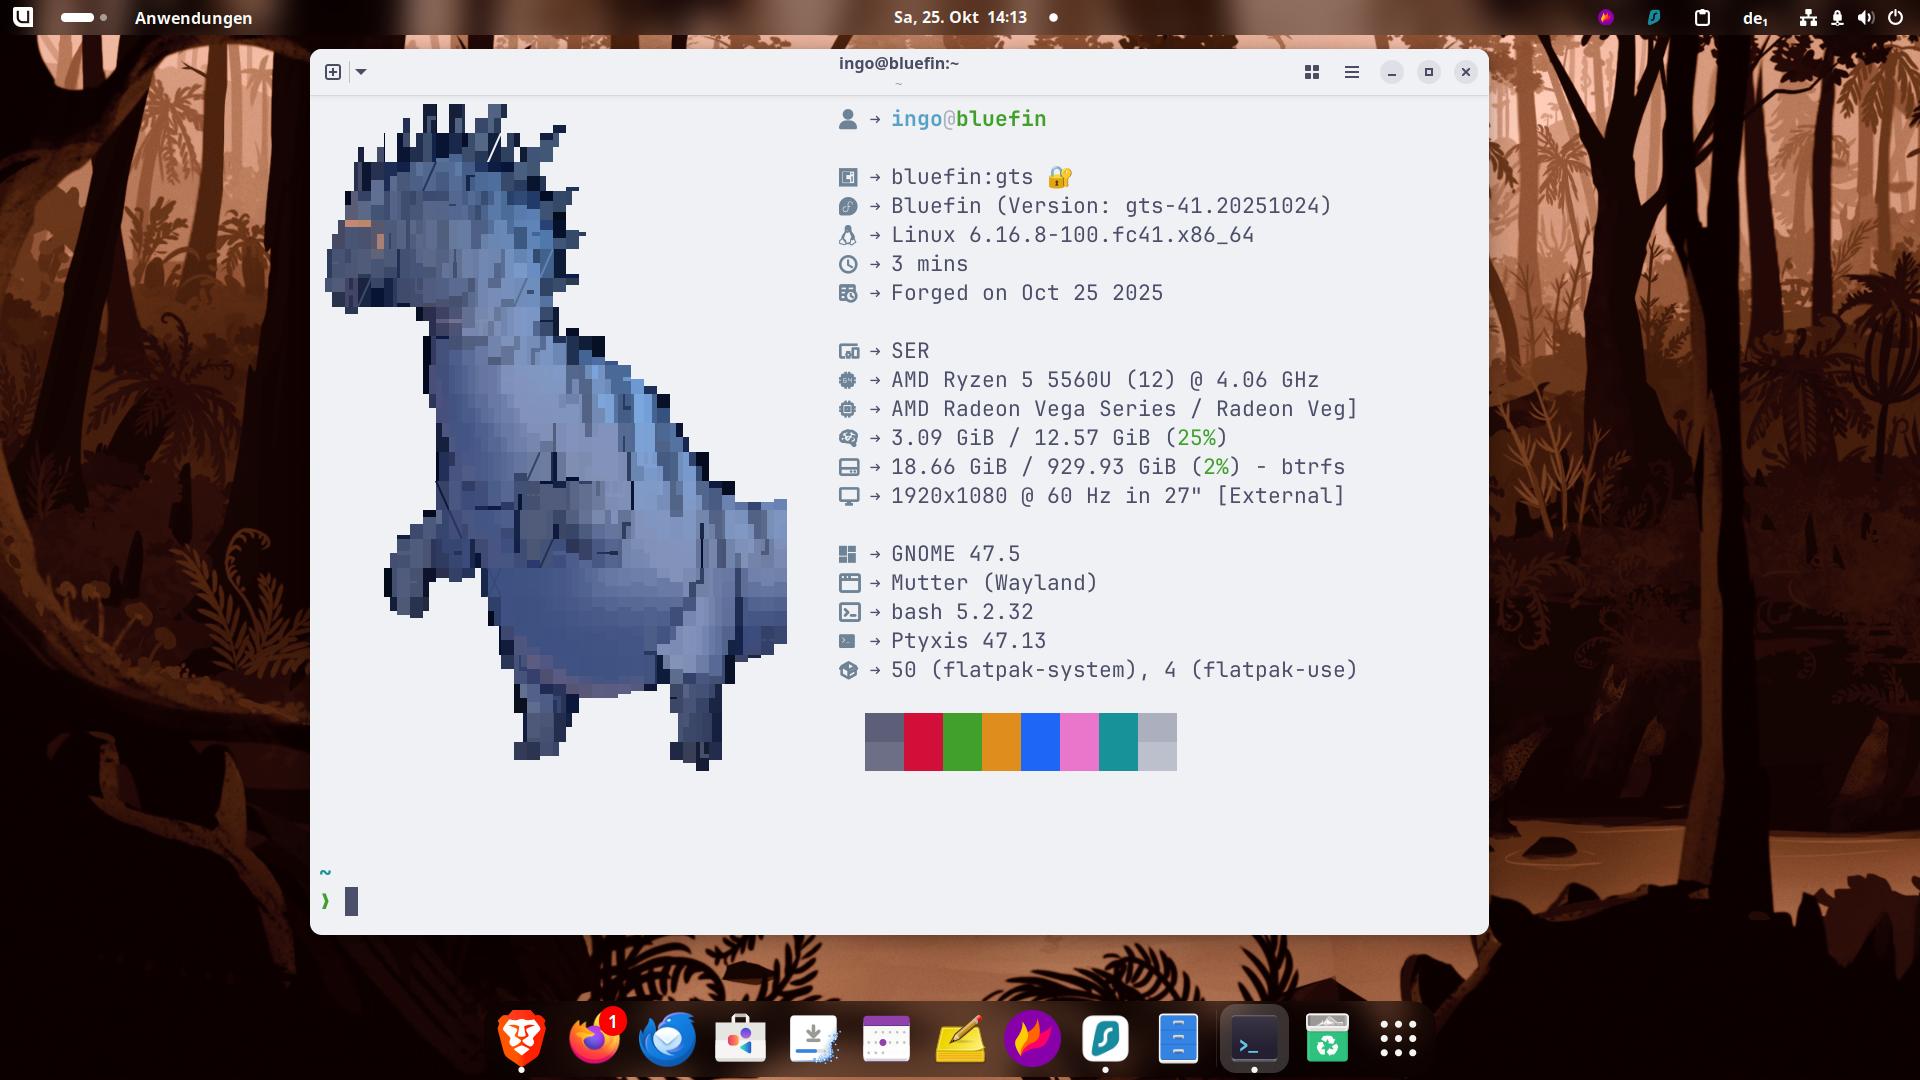Open Firefox from the dock
Image resolution: width=1920 pixels, height=1080 pixels.
(595, 1038)
